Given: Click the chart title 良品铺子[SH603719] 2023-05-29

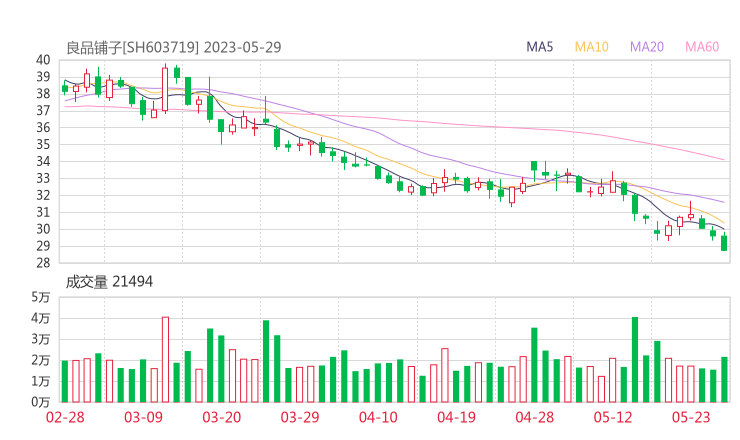Looking at the screenshot, I should [x=174, y=47].
